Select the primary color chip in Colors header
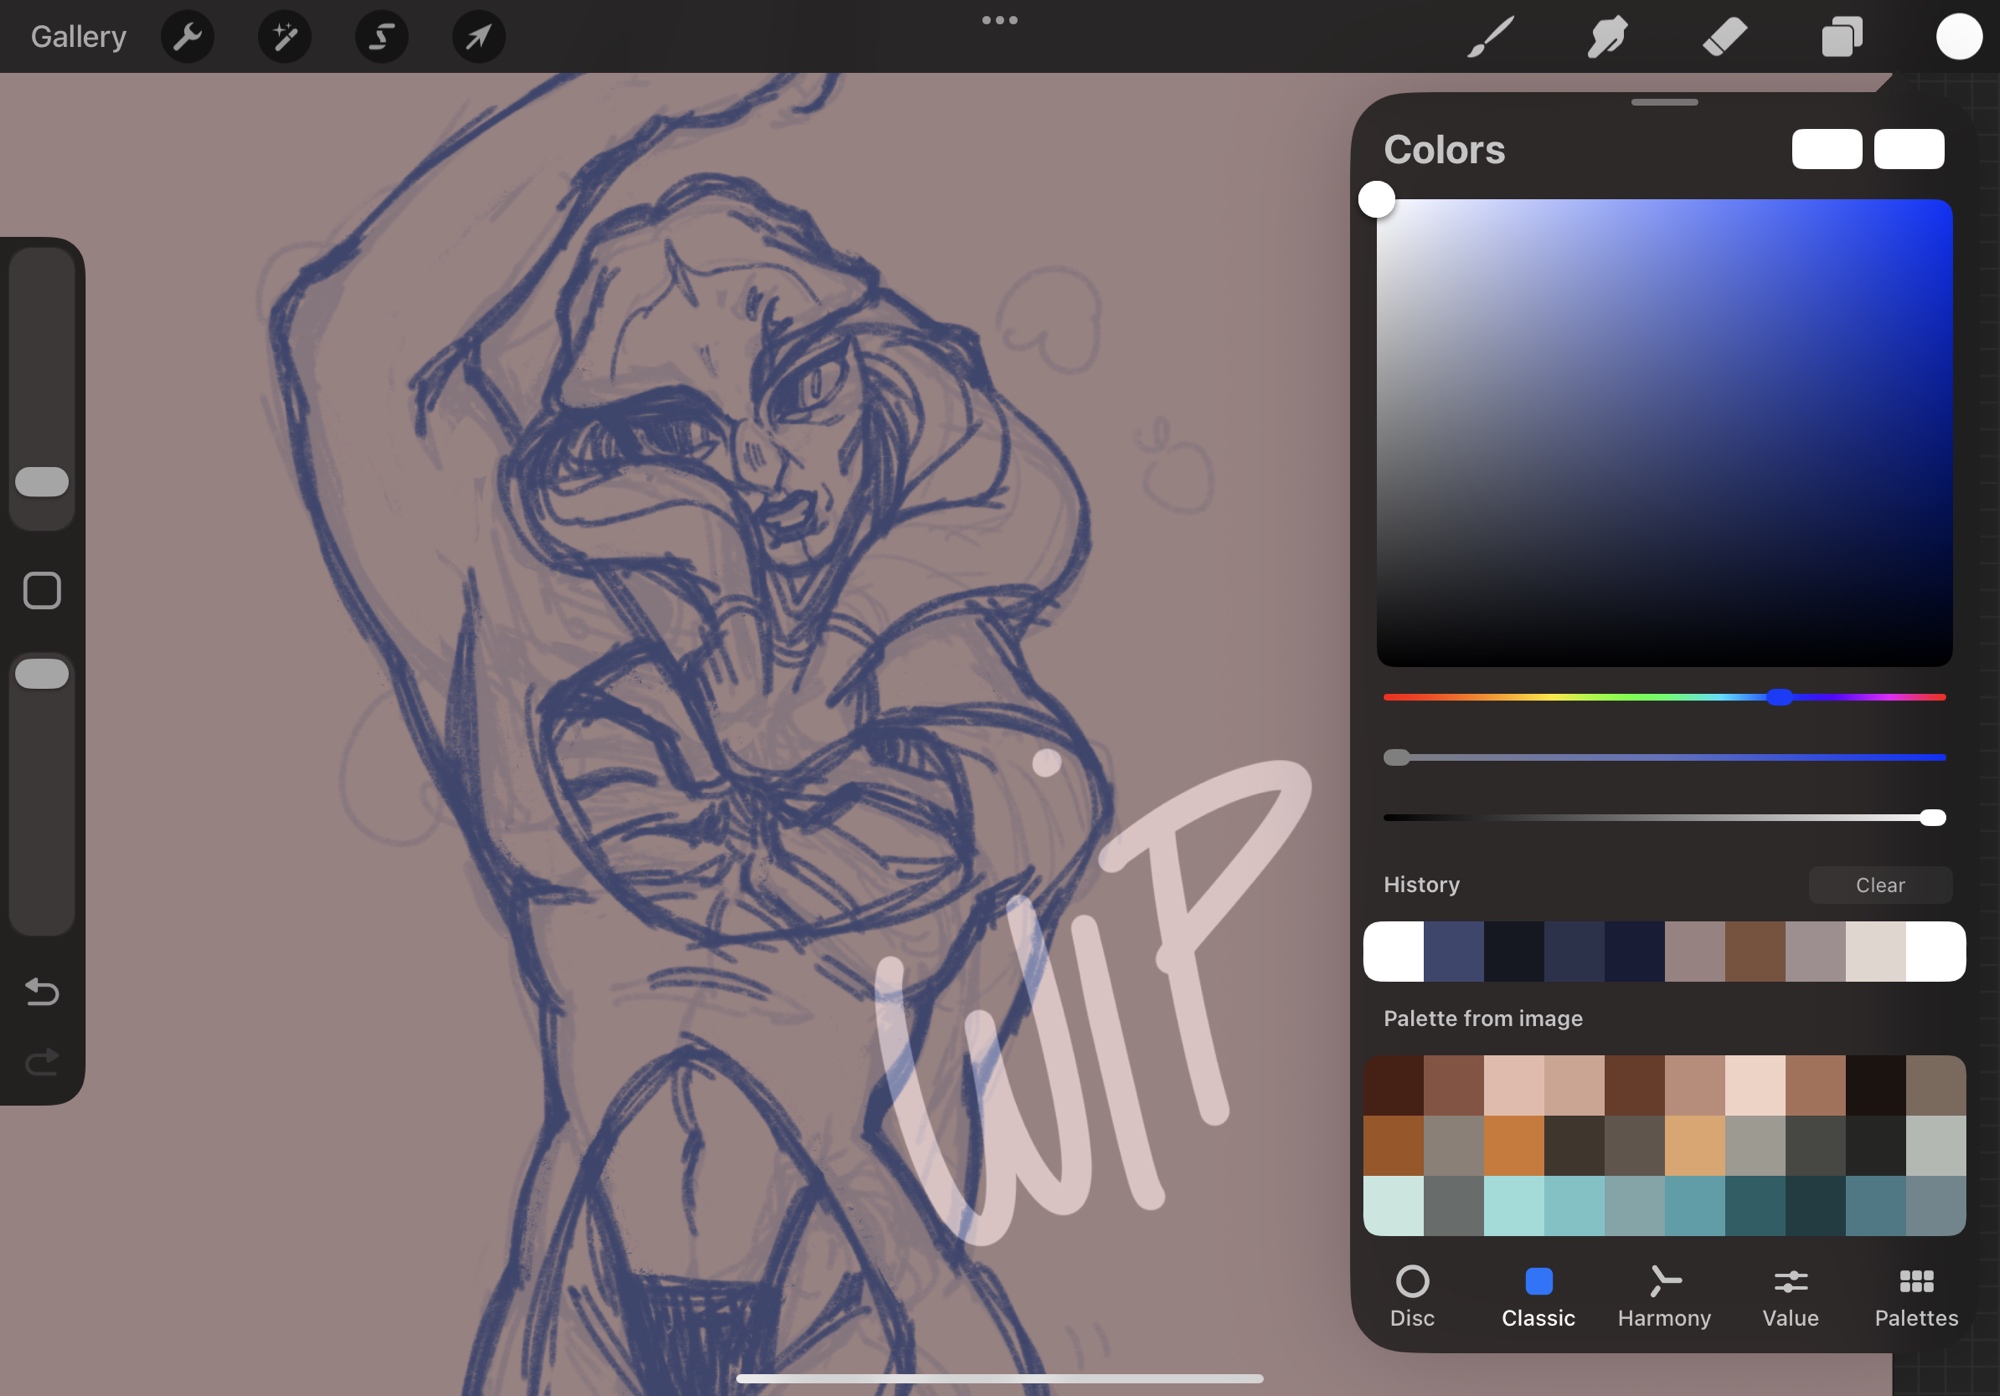Viewport: 2000px width, 1396px height. [1826, 149]
